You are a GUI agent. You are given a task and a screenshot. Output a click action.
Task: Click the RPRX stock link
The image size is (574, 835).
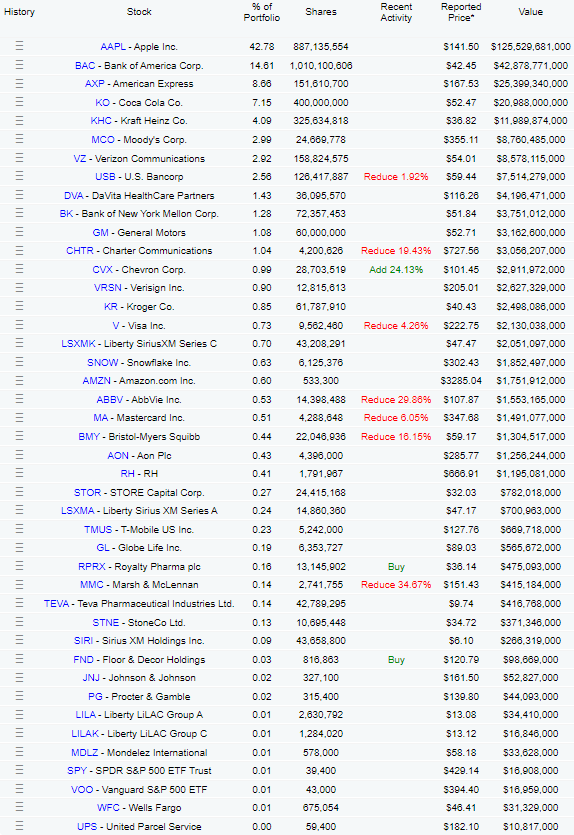click(92, 567)
